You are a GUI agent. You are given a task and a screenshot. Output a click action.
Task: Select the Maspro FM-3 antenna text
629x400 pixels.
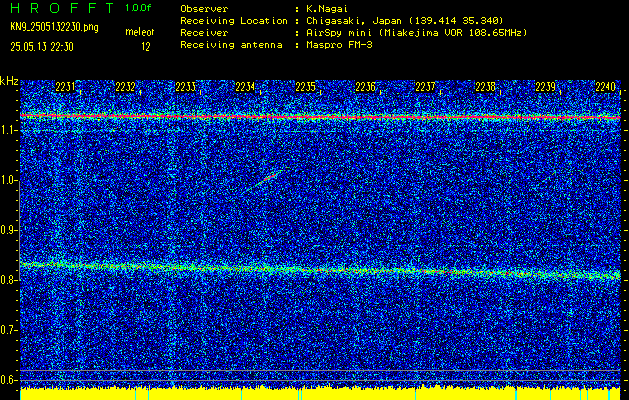[x=339, y=45]
